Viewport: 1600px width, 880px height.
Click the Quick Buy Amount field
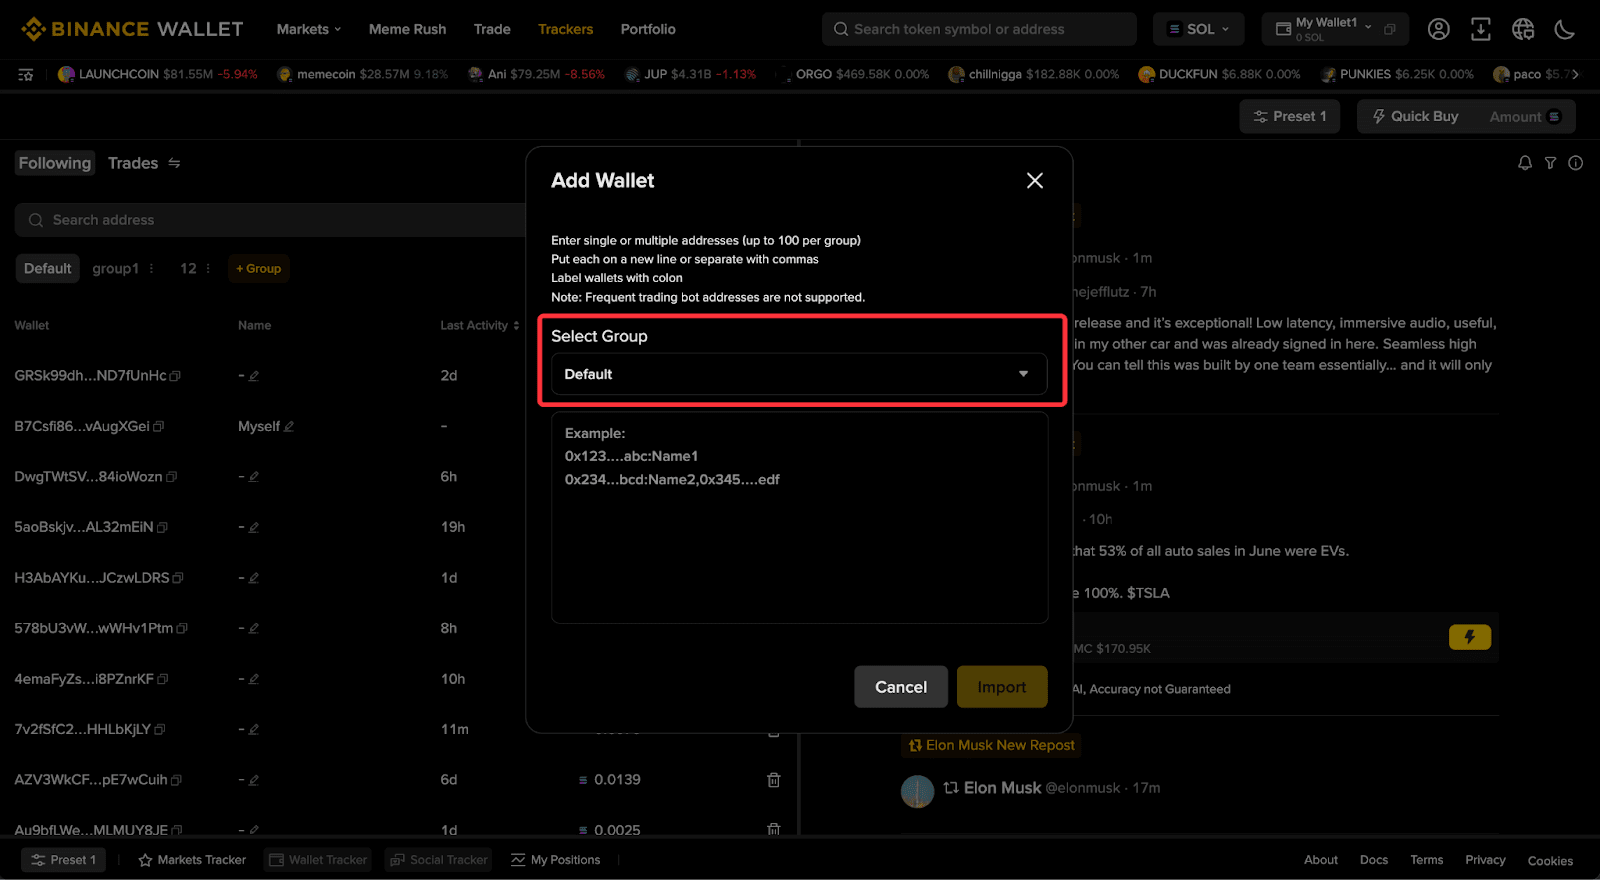click(x=1523, y=116)
